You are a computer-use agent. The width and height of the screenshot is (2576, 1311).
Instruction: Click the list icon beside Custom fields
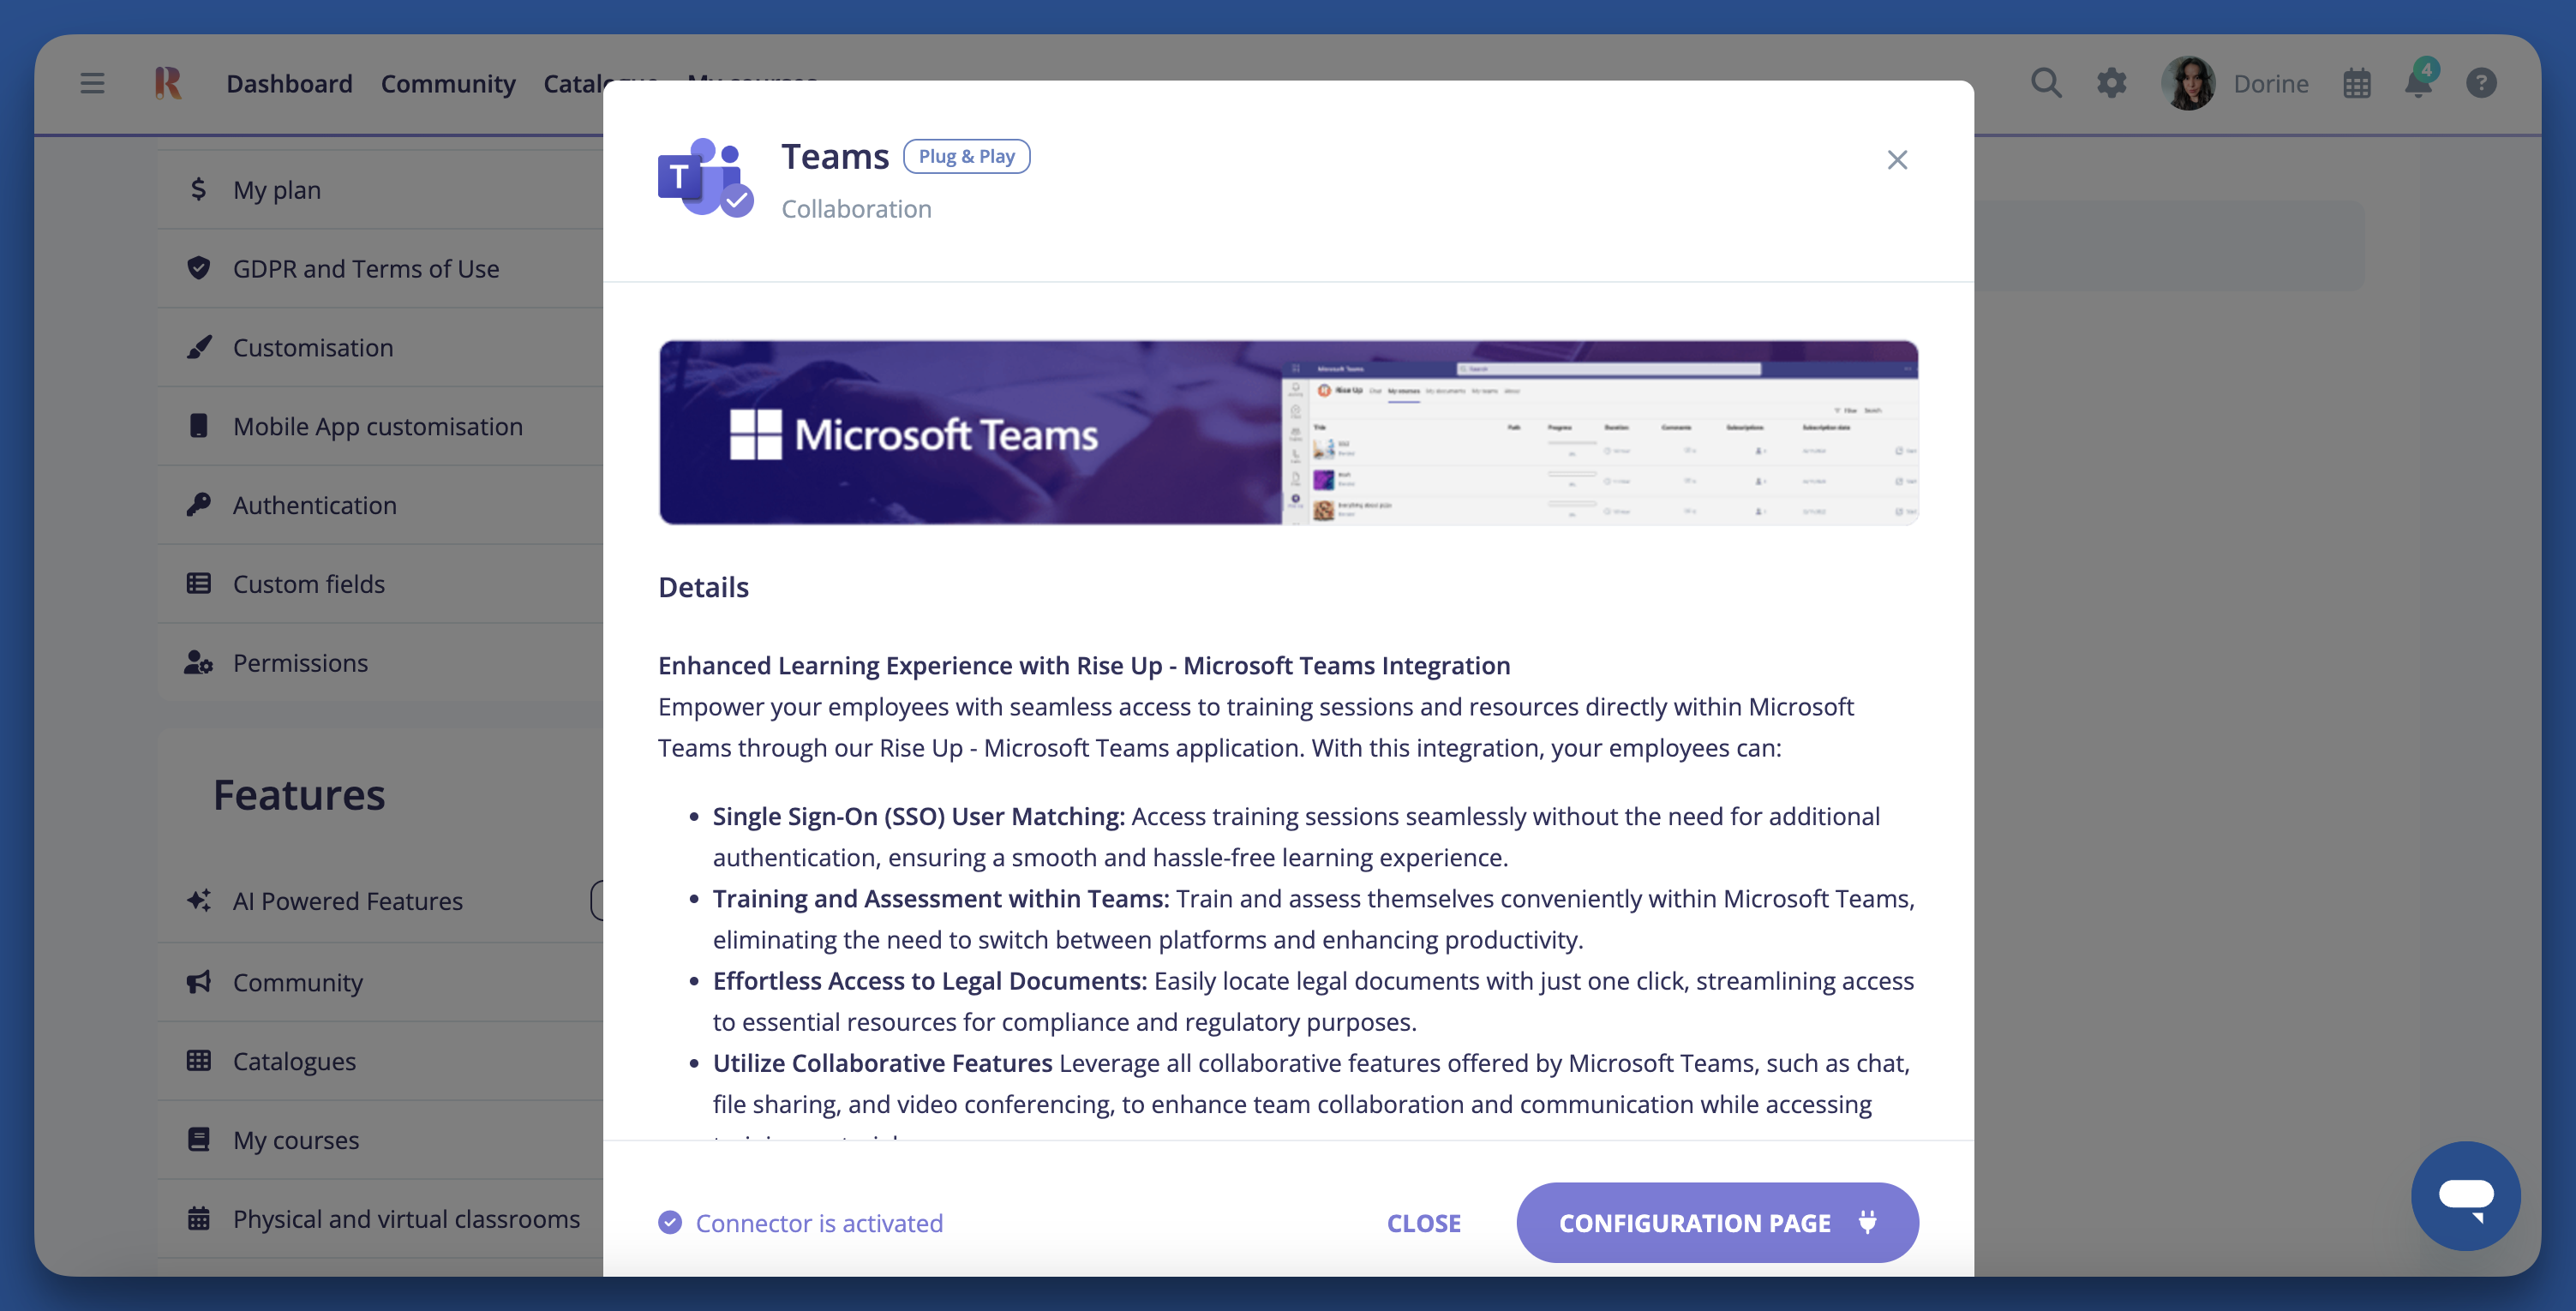pyautogui.click(x=198, y=583)
